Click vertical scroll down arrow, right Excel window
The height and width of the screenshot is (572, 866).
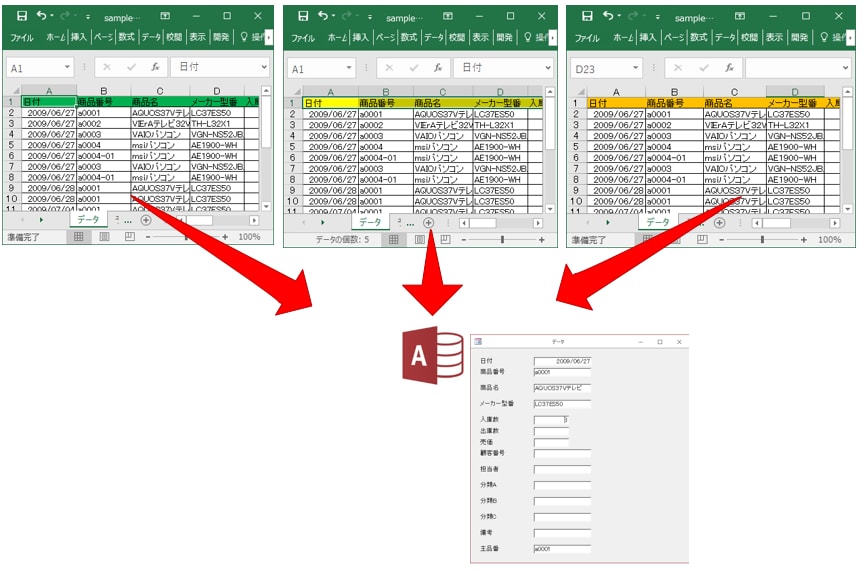848,209
